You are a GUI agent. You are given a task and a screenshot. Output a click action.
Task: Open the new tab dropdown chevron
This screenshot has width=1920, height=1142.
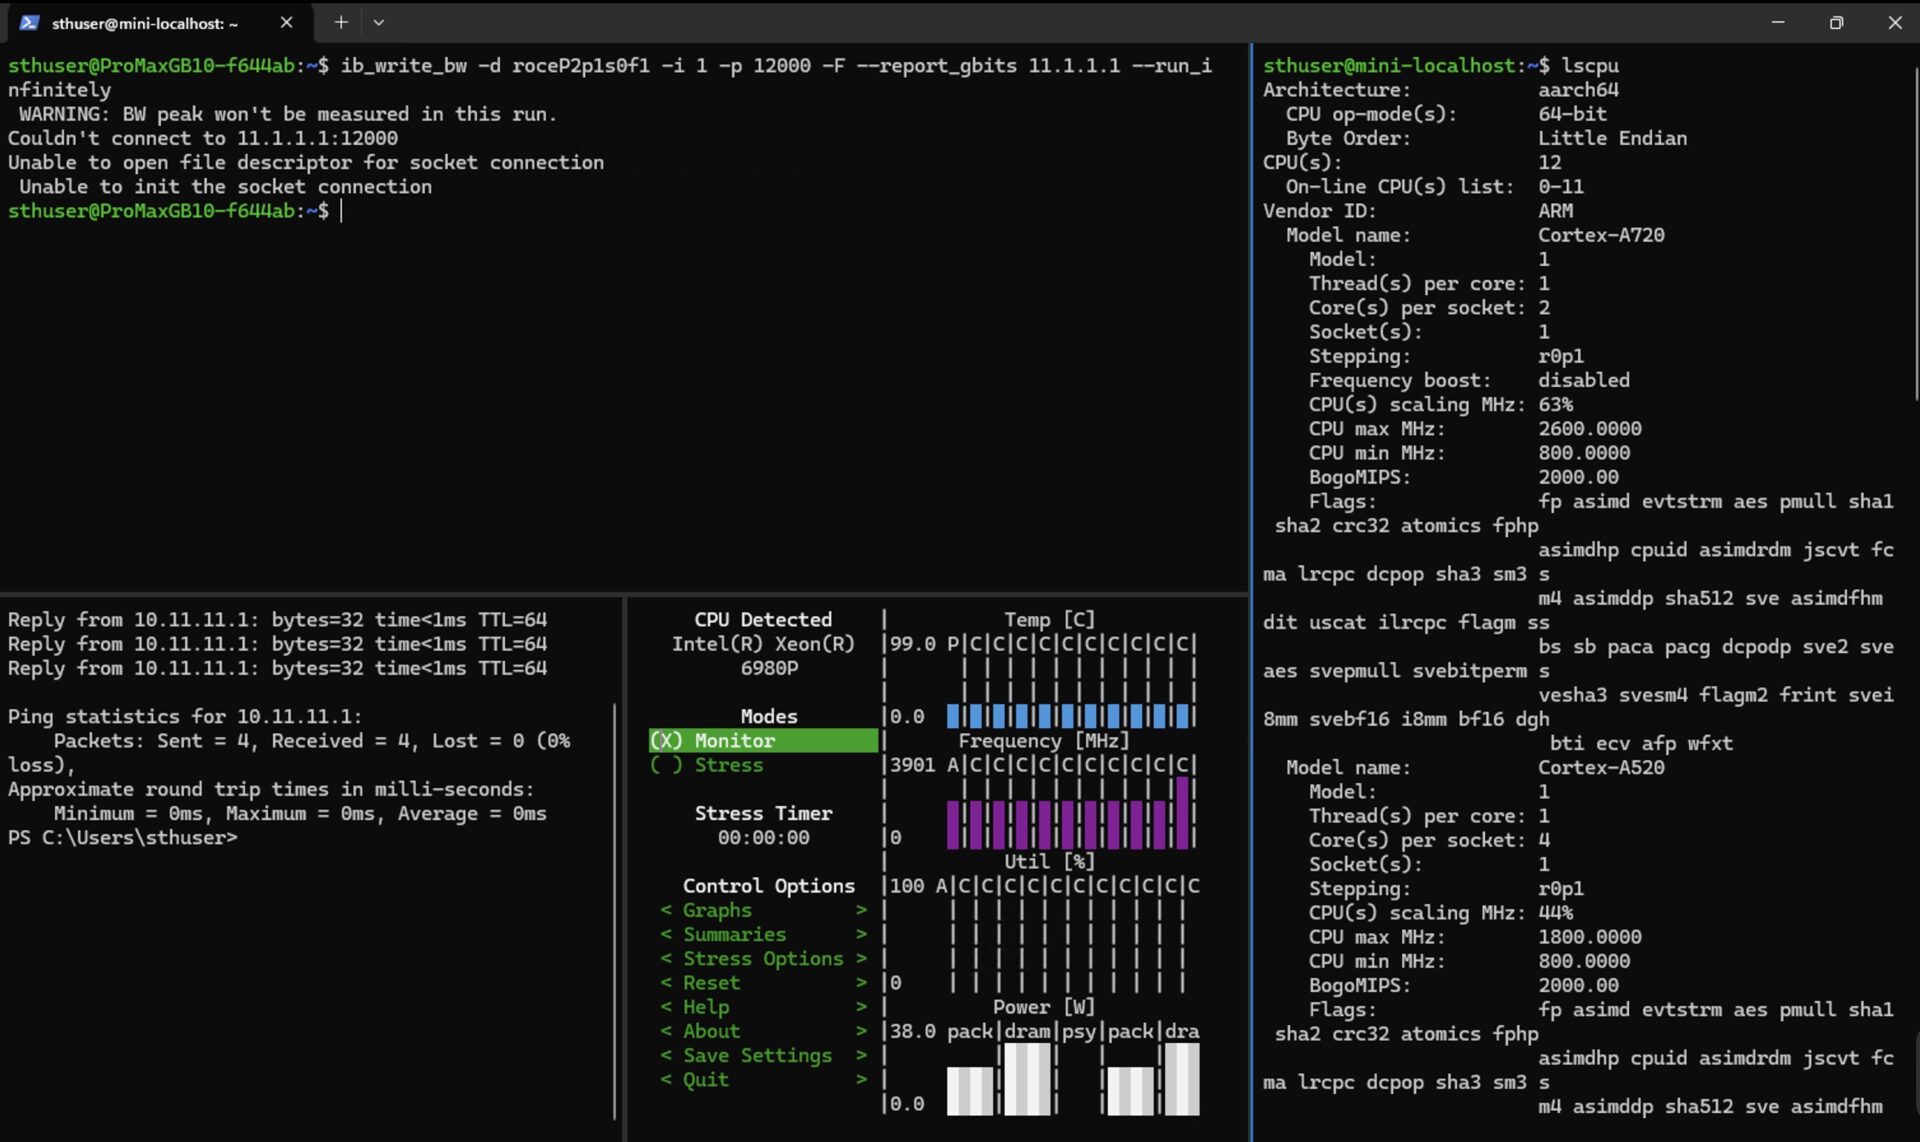pos(378,22)
